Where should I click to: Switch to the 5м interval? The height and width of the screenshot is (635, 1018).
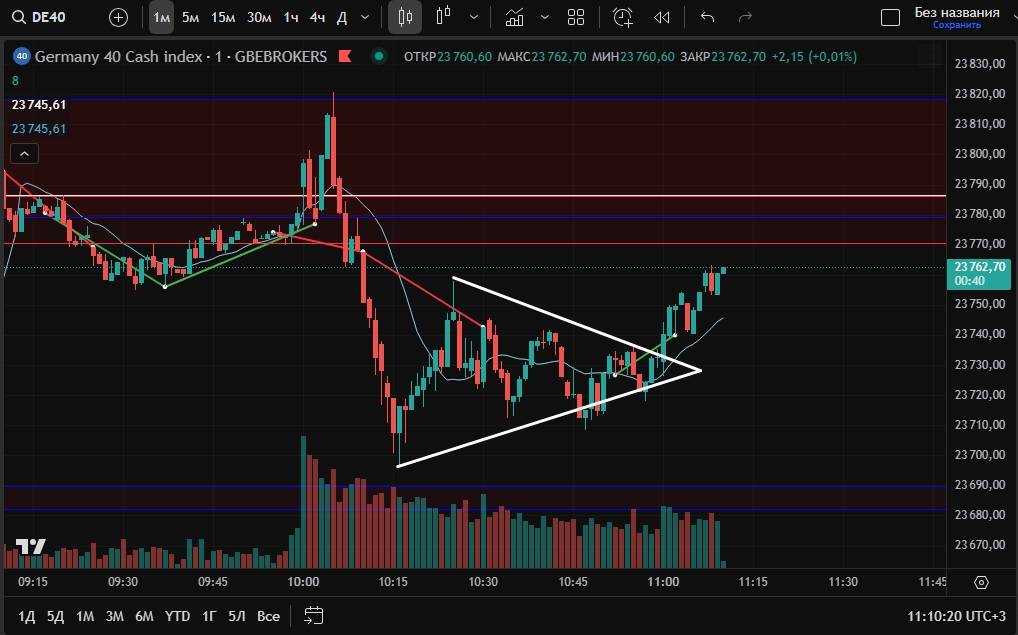190,18
